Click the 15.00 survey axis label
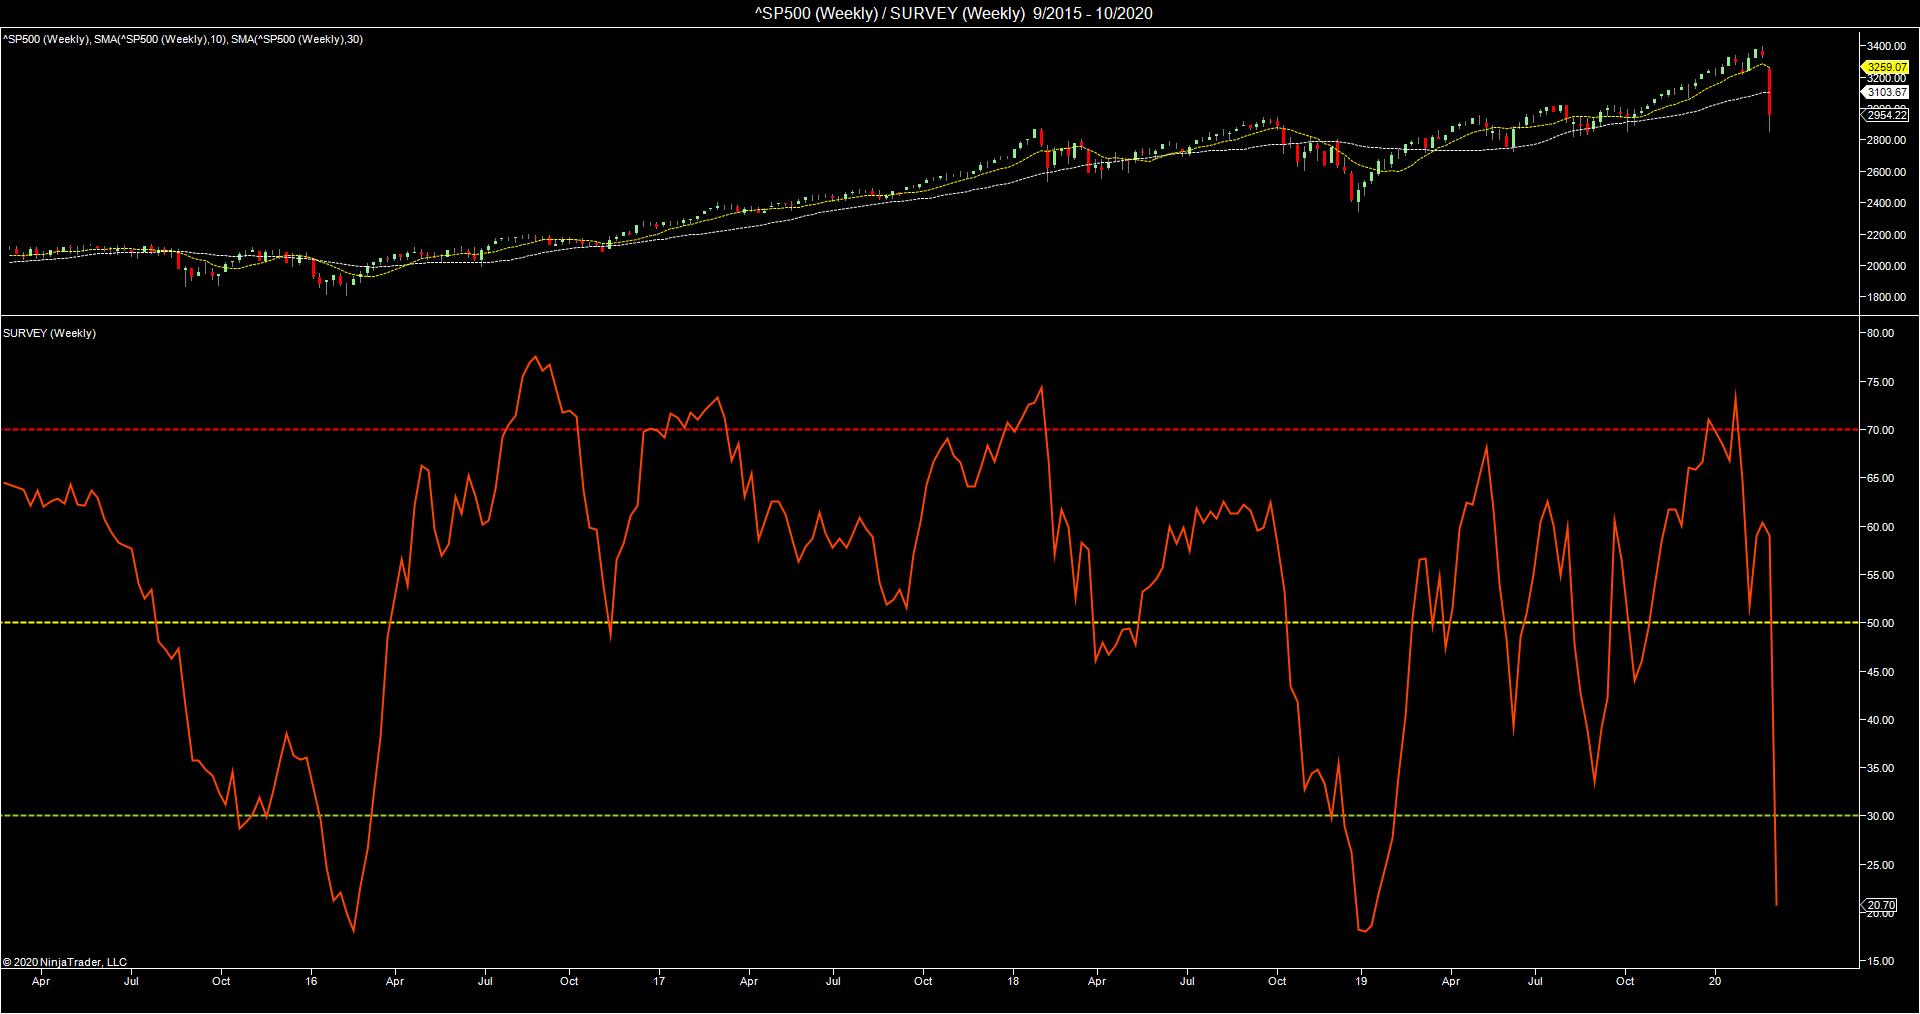Viewport: 1920px width, 1014px height. pos(1880,961)
